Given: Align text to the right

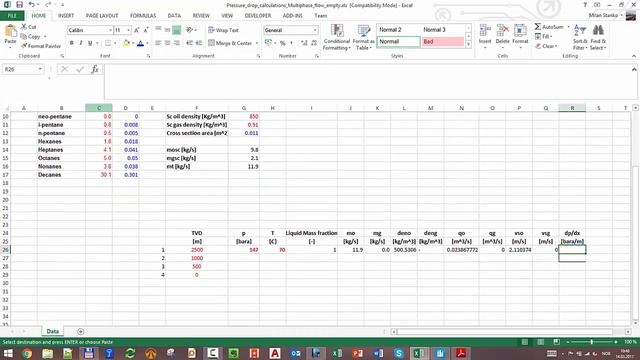Looking at the screenshot, I should click(176, 43).
